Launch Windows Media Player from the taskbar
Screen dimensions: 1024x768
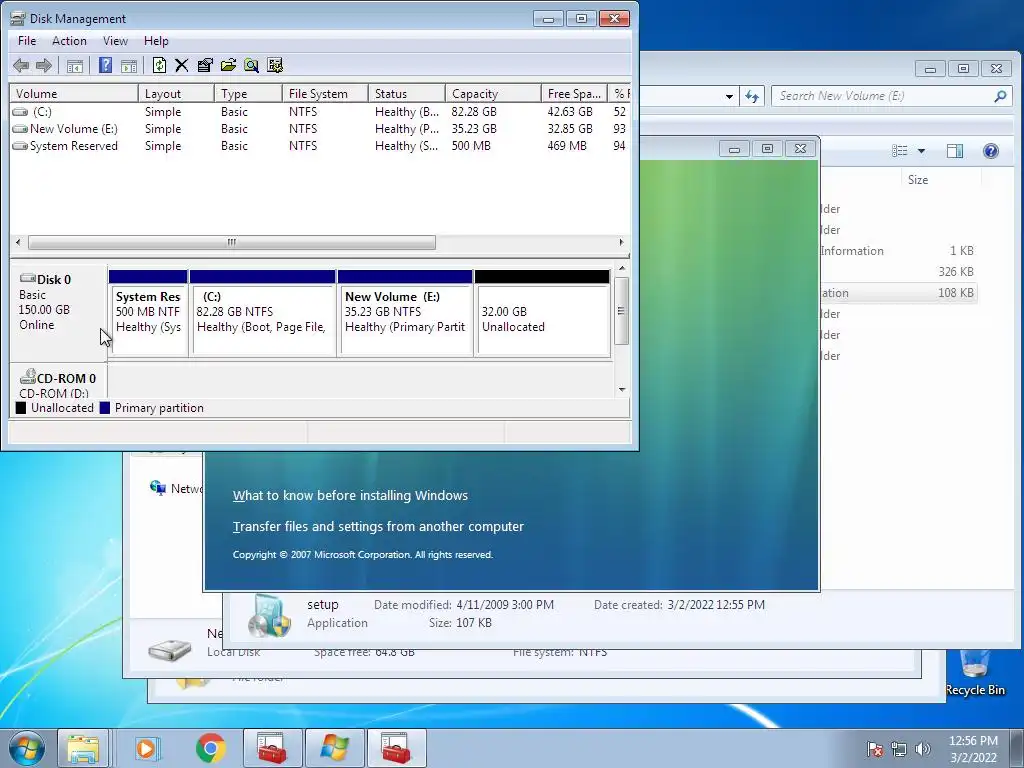tap(147, 748)
